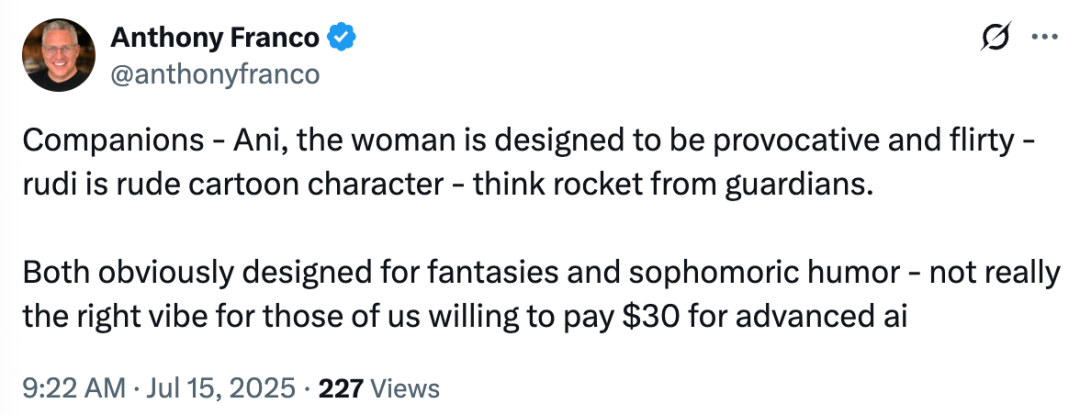Click the Jul 15, 2025 date
1080x415 pixels.
222,386
